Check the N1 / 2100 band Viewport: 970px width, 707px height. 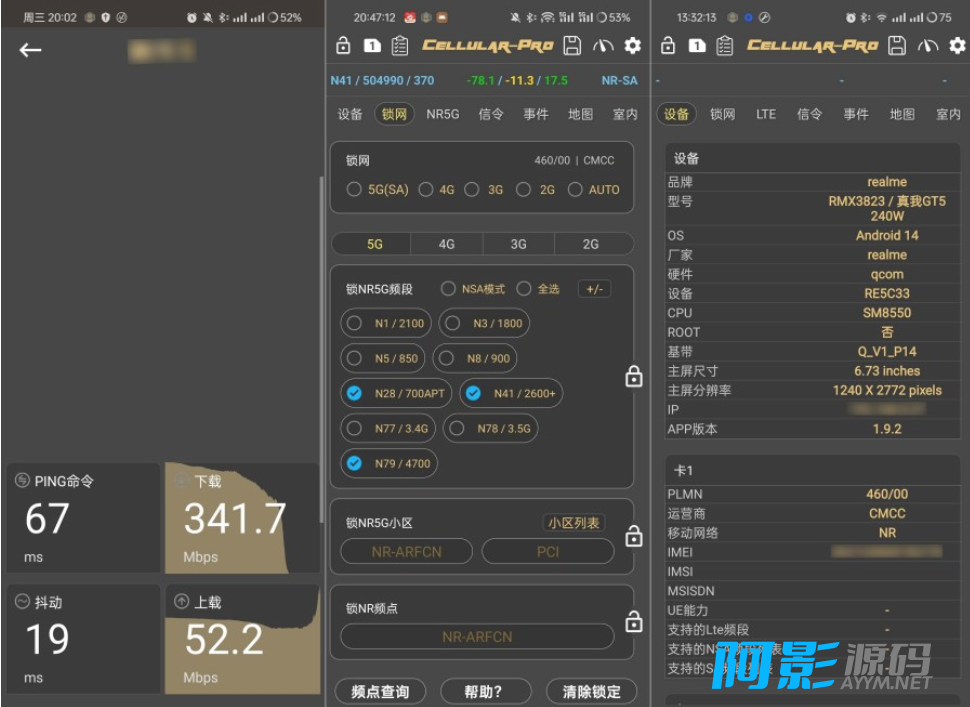pyautogui.click(x=385, y=323)
